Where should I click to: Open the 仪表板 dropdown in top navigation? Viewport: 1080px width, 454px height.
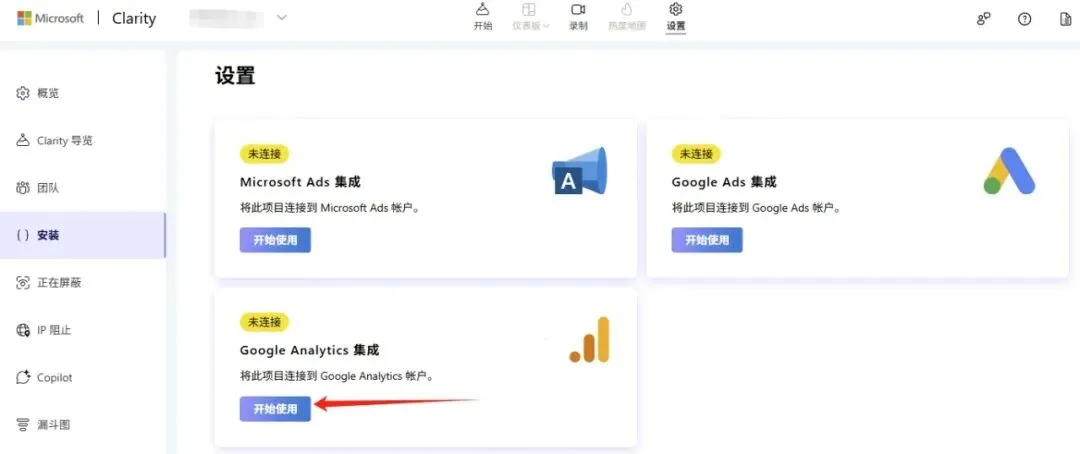[x=530, y=17]
